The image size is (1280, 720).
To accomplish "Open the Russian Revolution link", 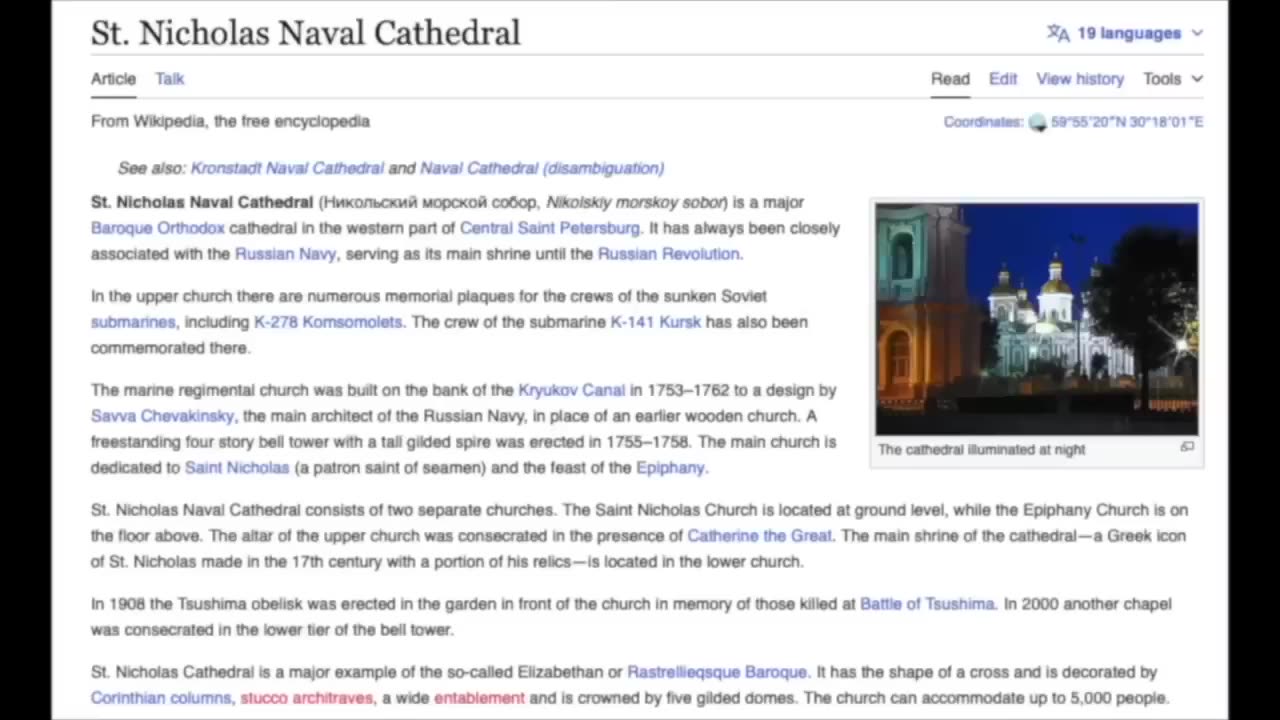I will 669,254.
